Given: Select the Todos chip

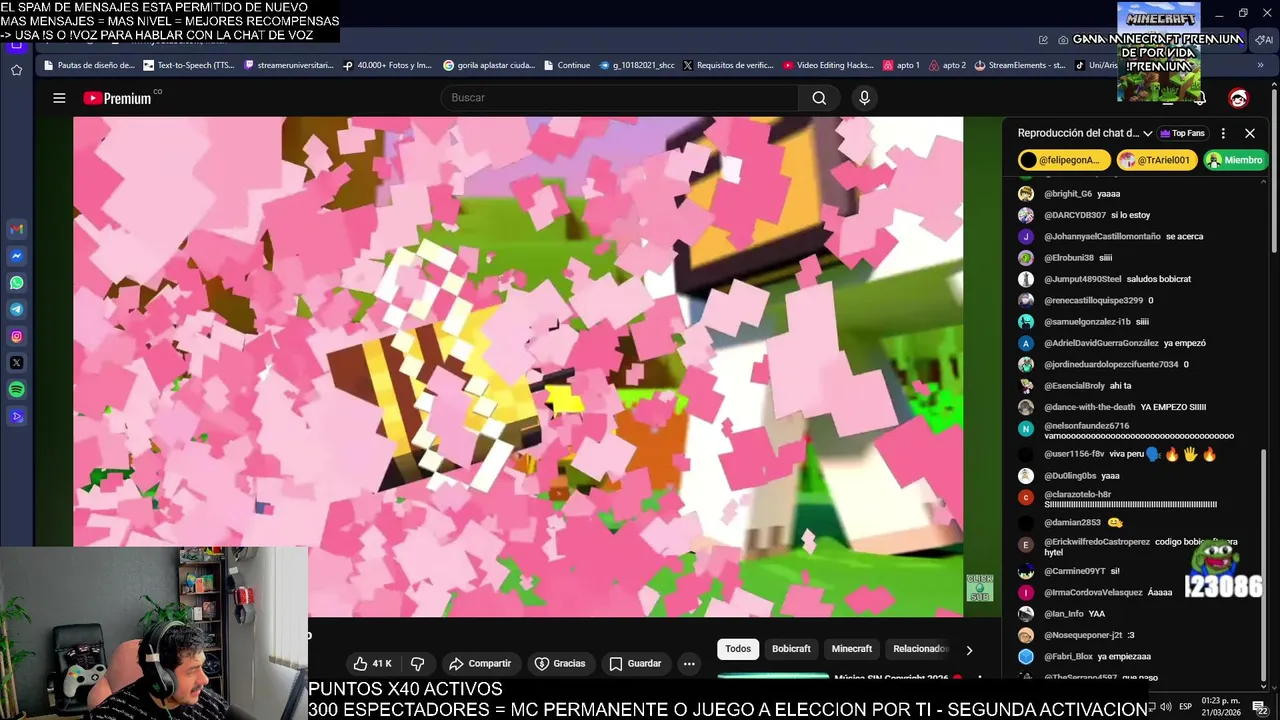Looking at the screenshot, I should (x=738, y=649).
